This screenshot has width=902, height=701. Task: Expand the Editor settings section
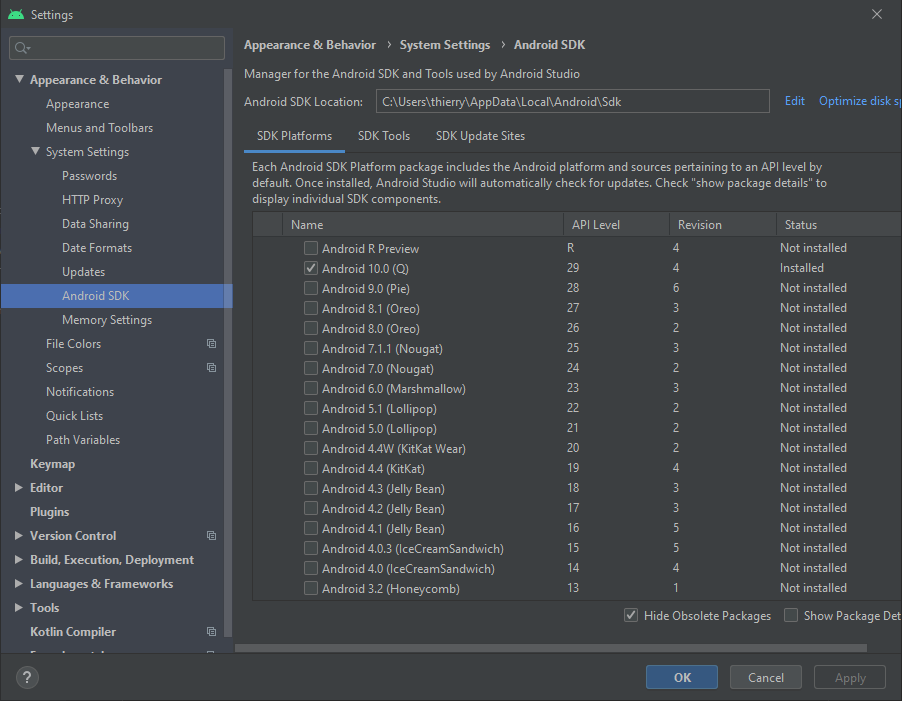point(19,488)
